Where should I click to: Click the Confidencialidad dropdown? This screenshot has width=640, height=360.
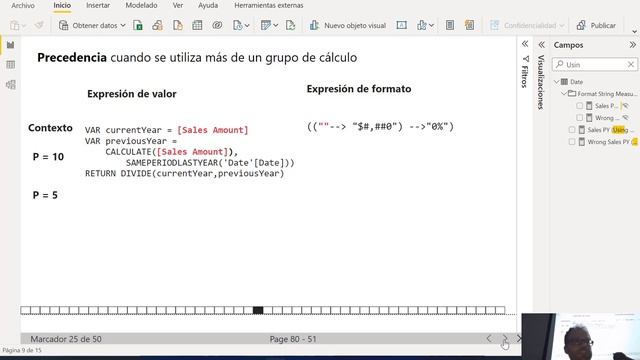click(x=527, y=25)
